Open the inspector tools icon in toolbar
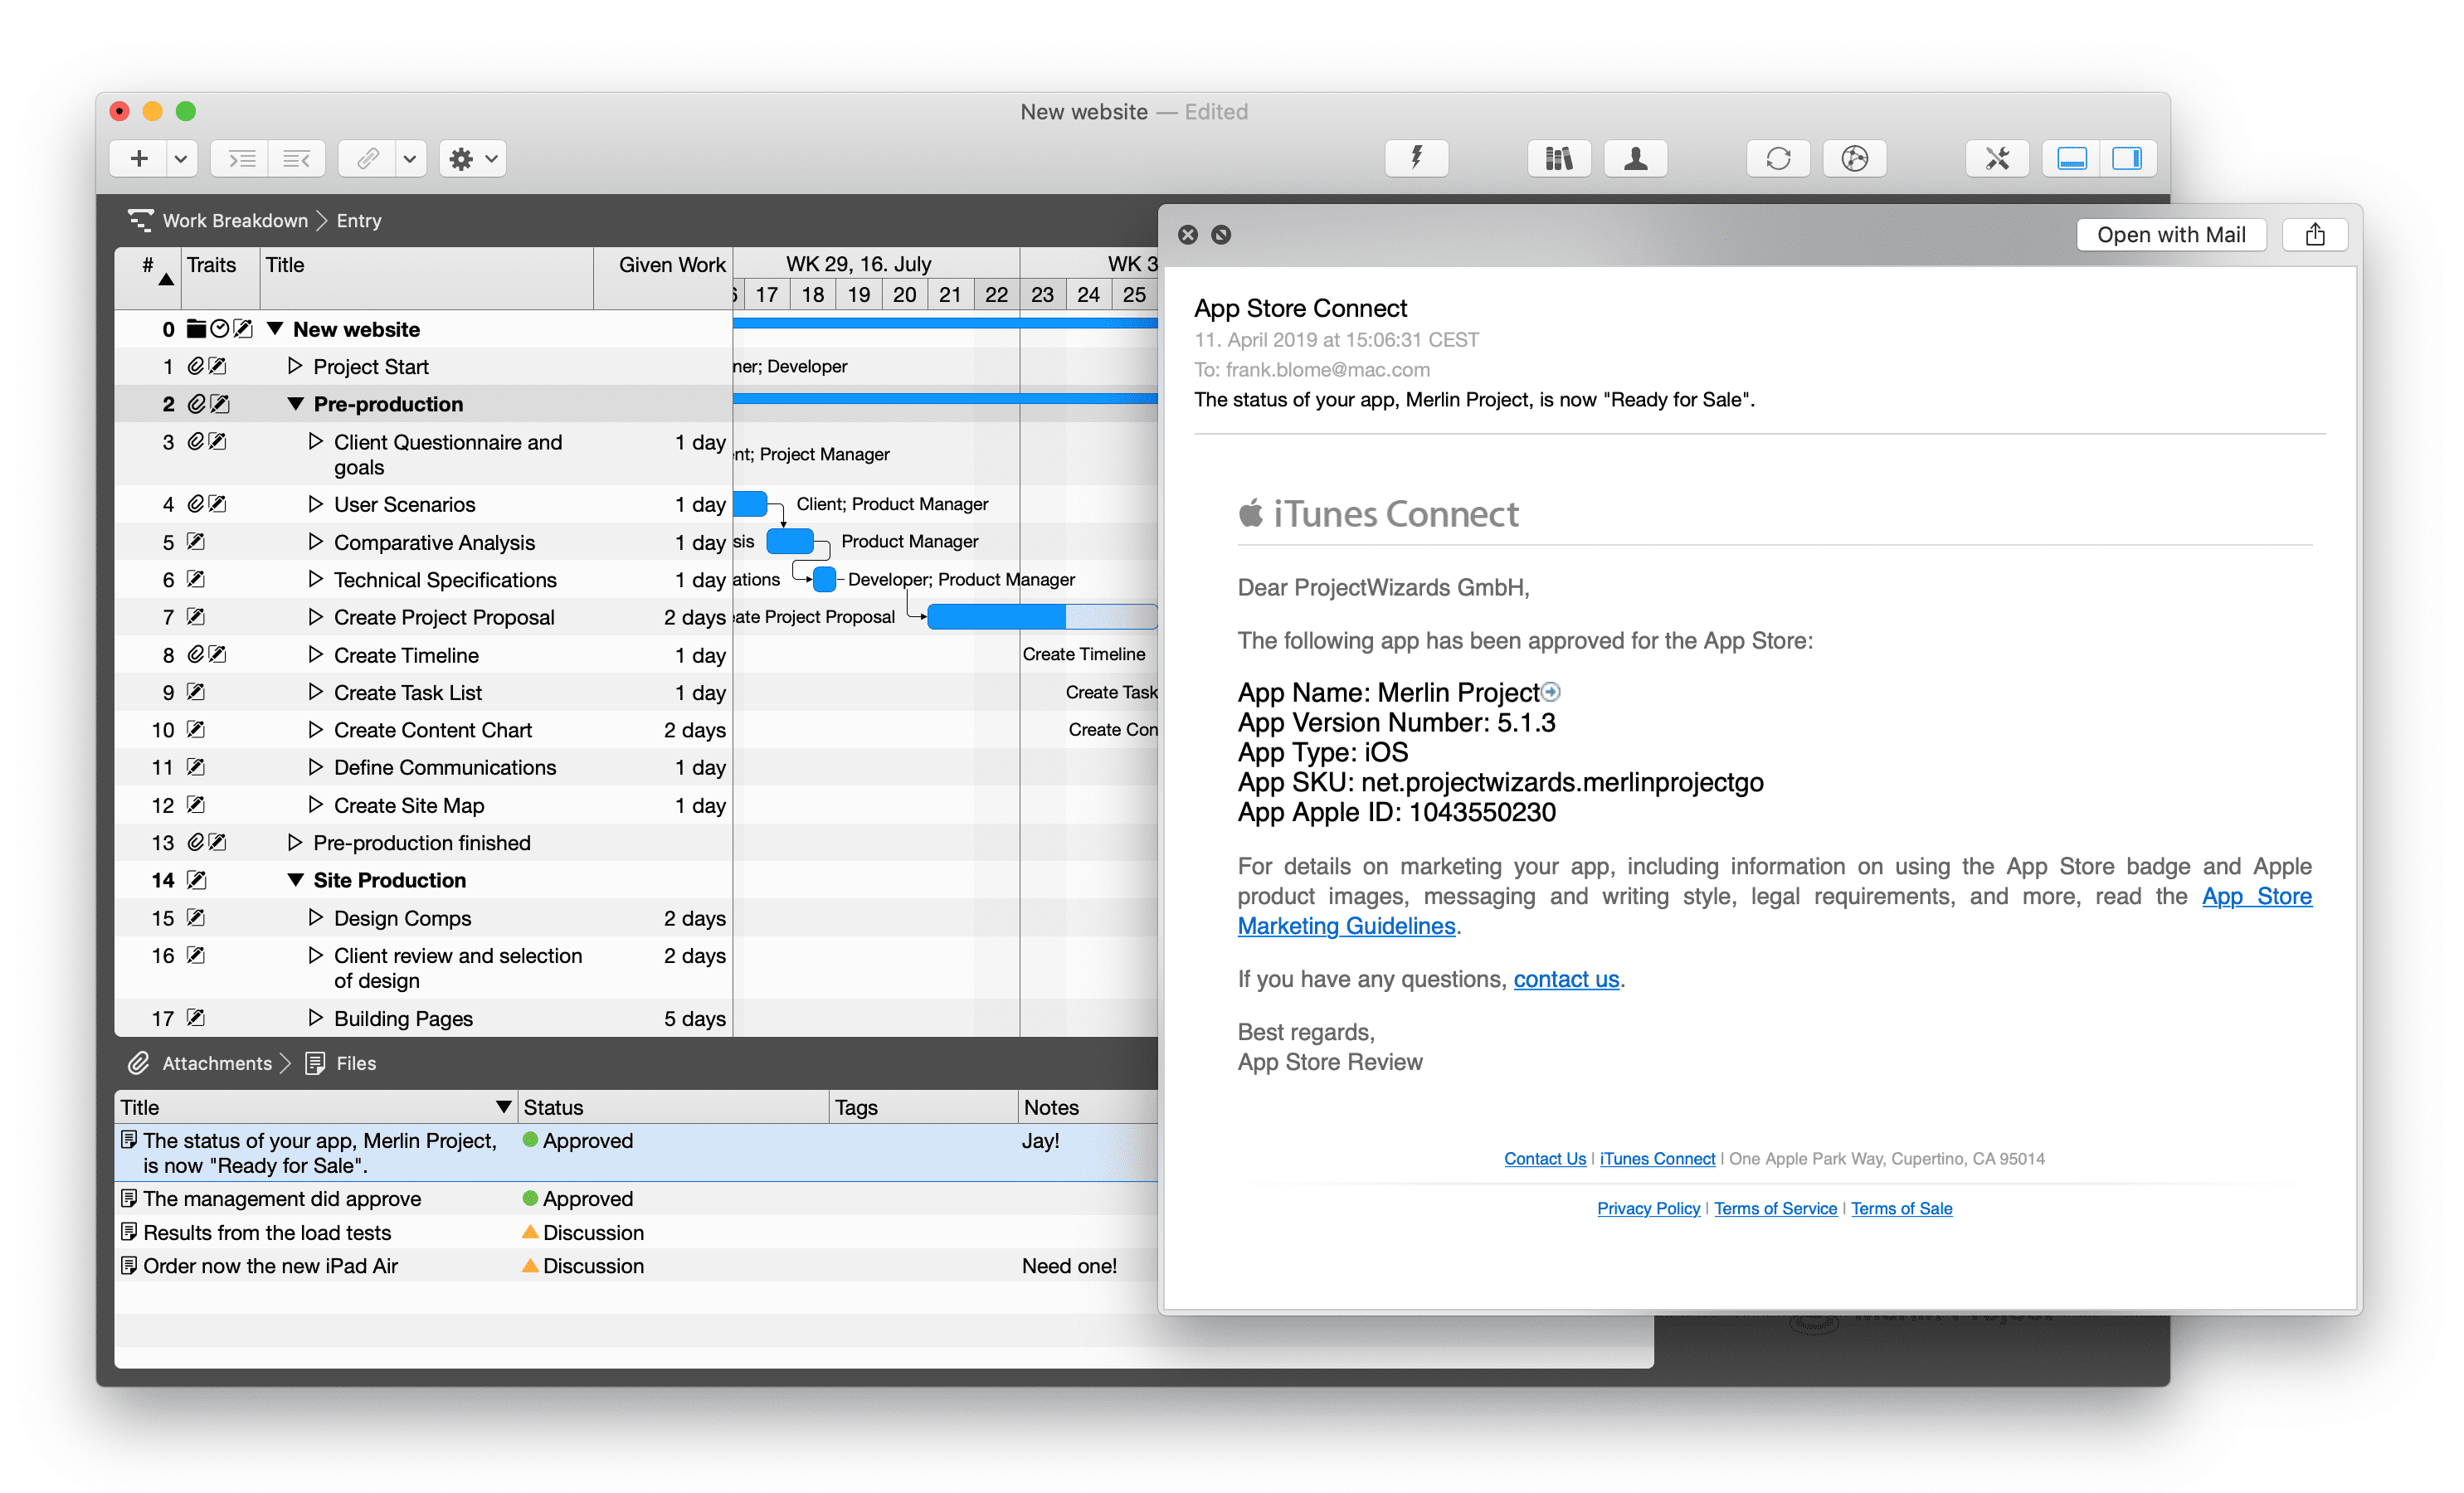2464x1493 pixels. tap(1997, 158)
